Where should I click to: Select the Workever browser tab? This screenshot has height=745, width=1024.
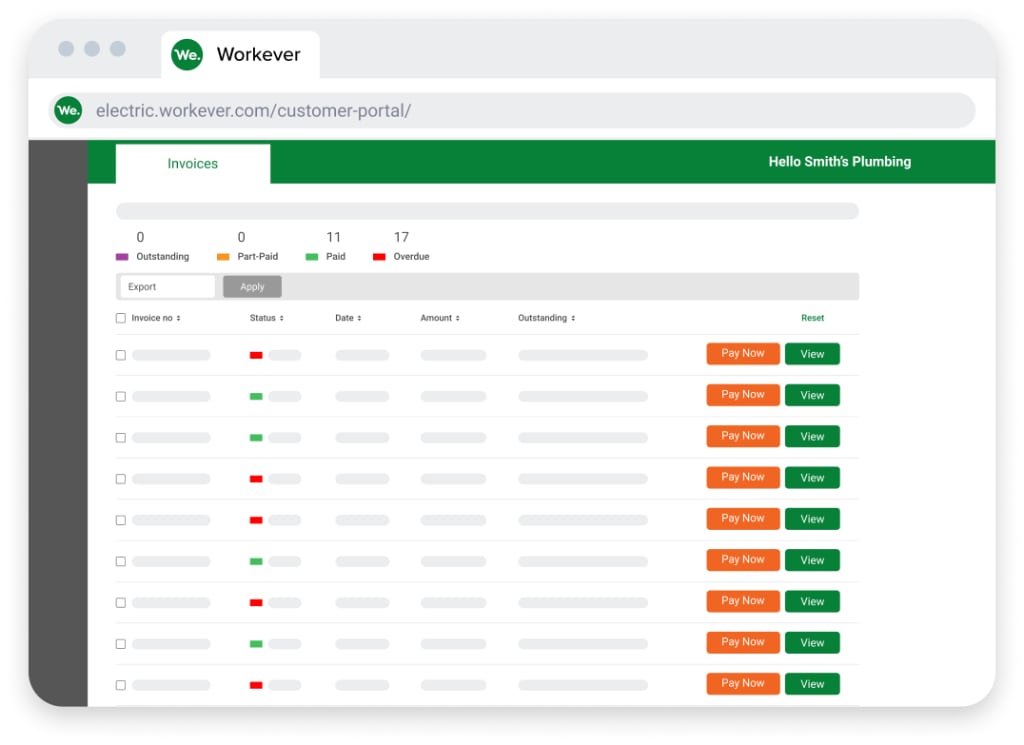pyautogui.click(x=258, y=55)
